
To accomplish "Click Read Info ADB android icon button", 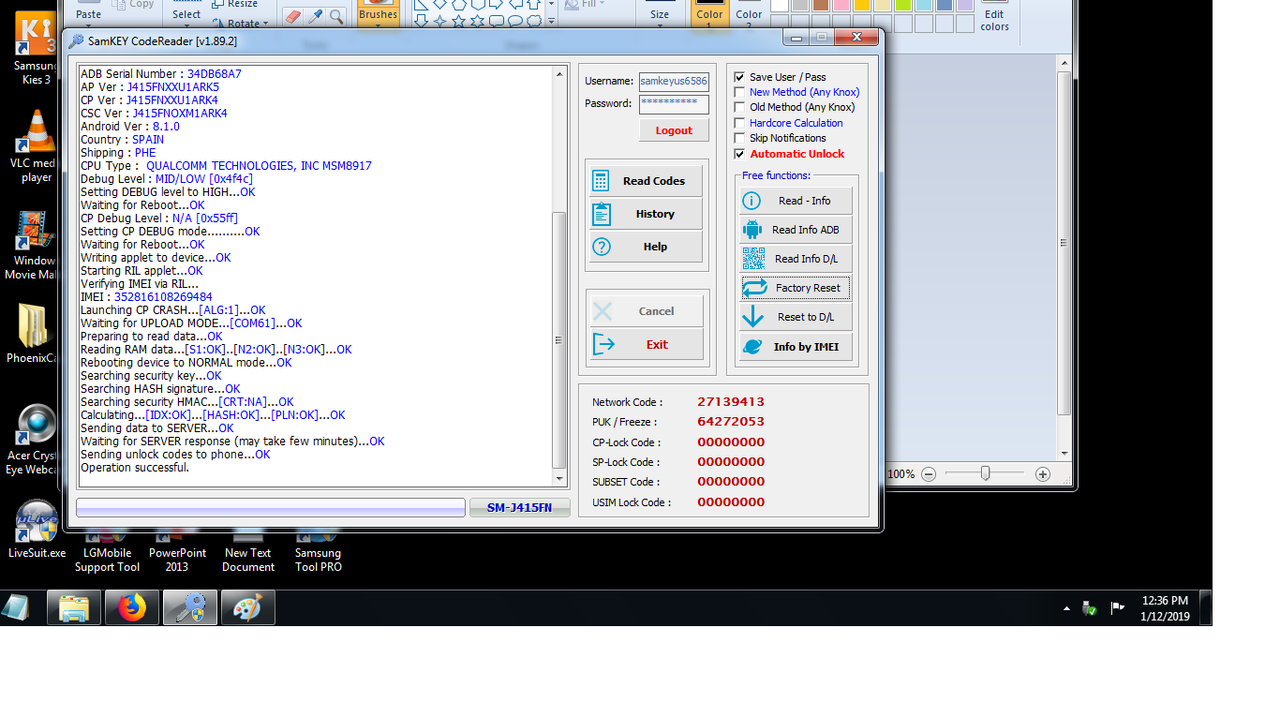I will (796, 230).
